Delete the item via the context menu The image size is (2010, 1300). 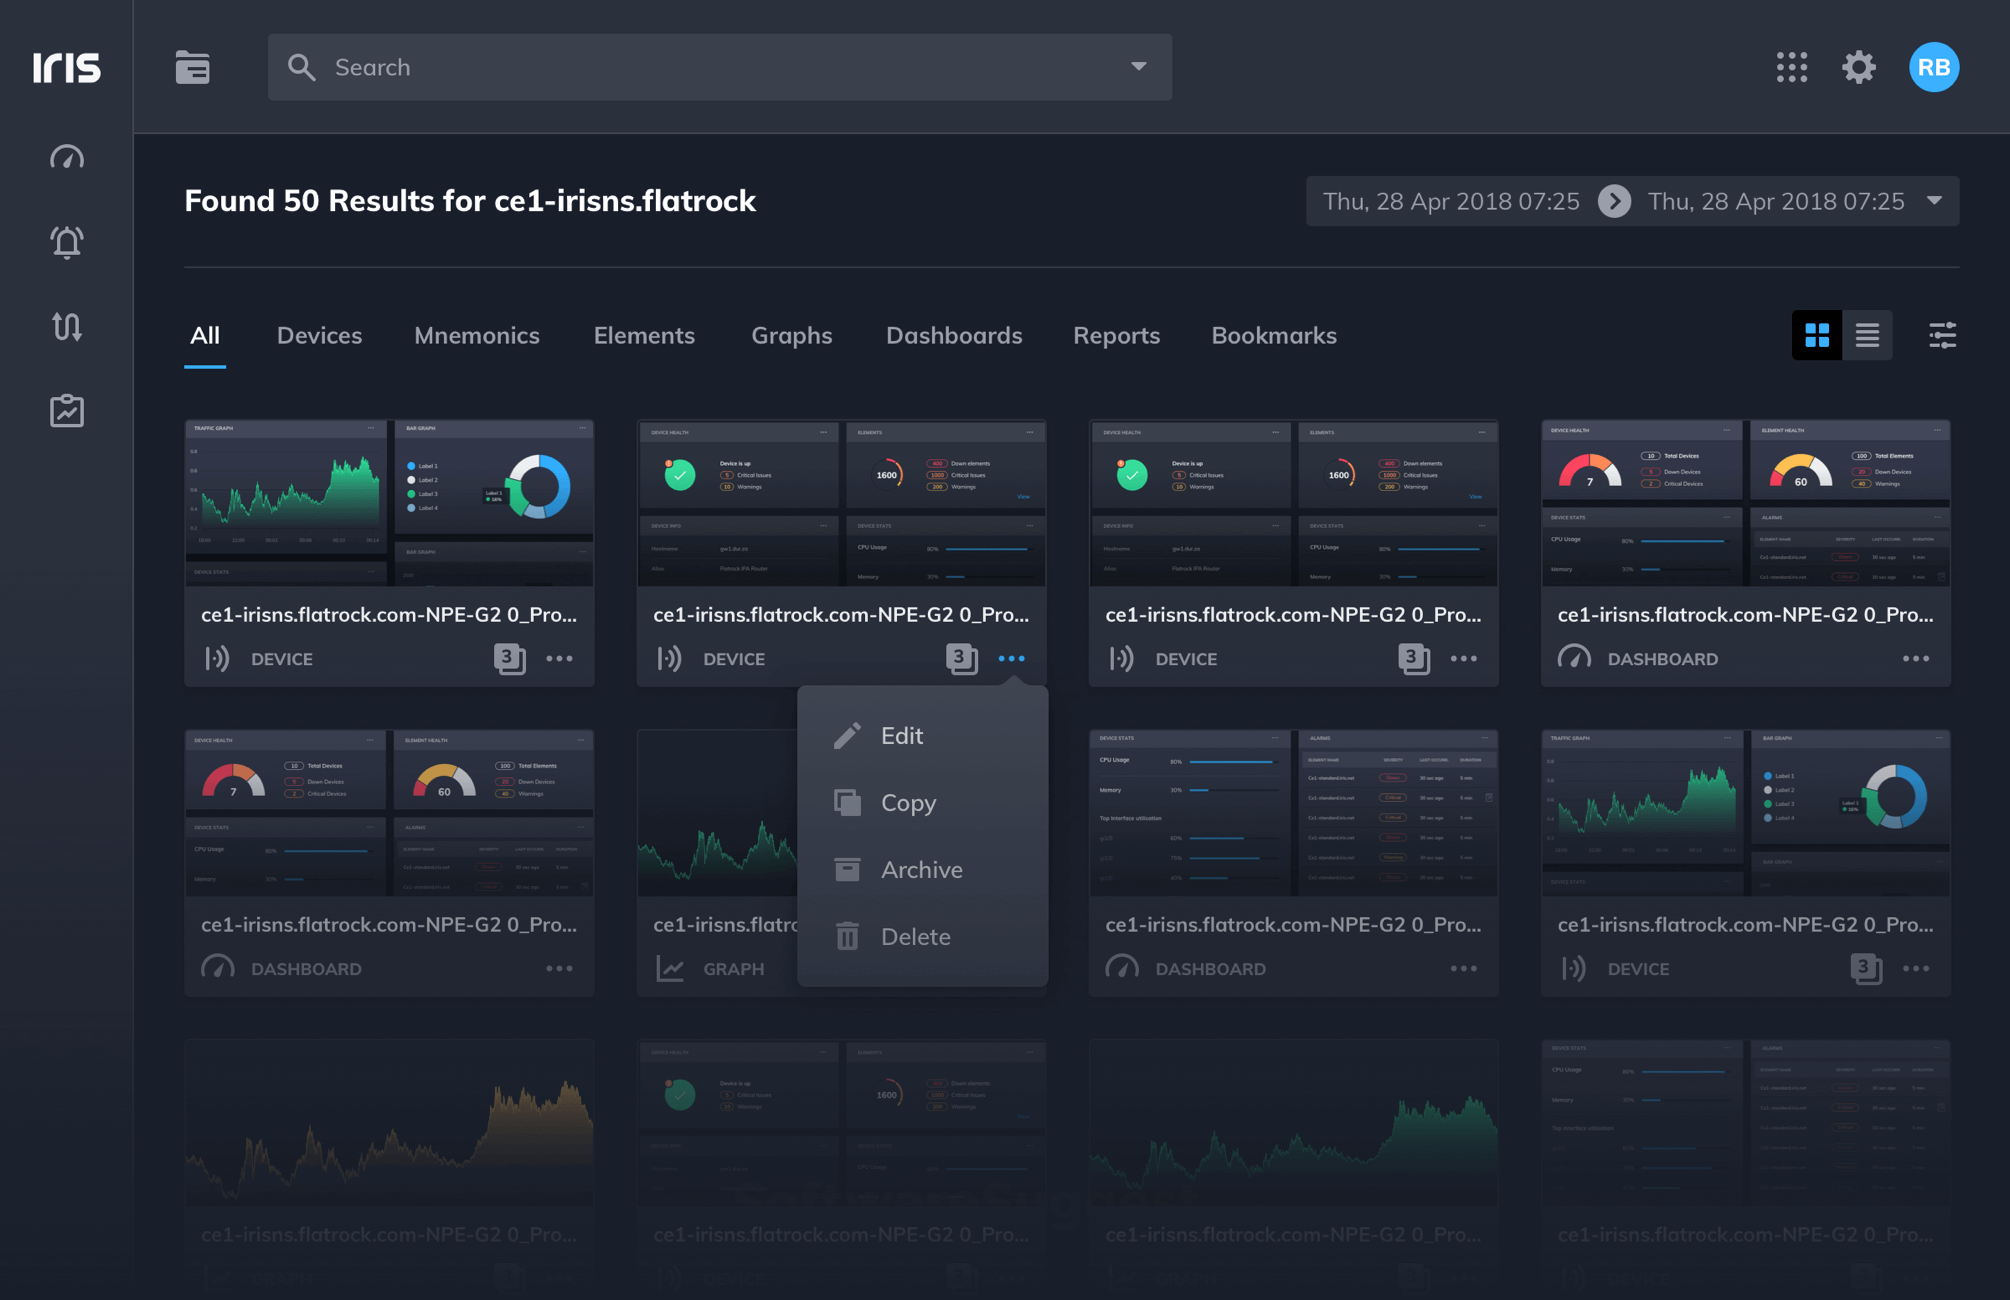[x=916, y=936]
